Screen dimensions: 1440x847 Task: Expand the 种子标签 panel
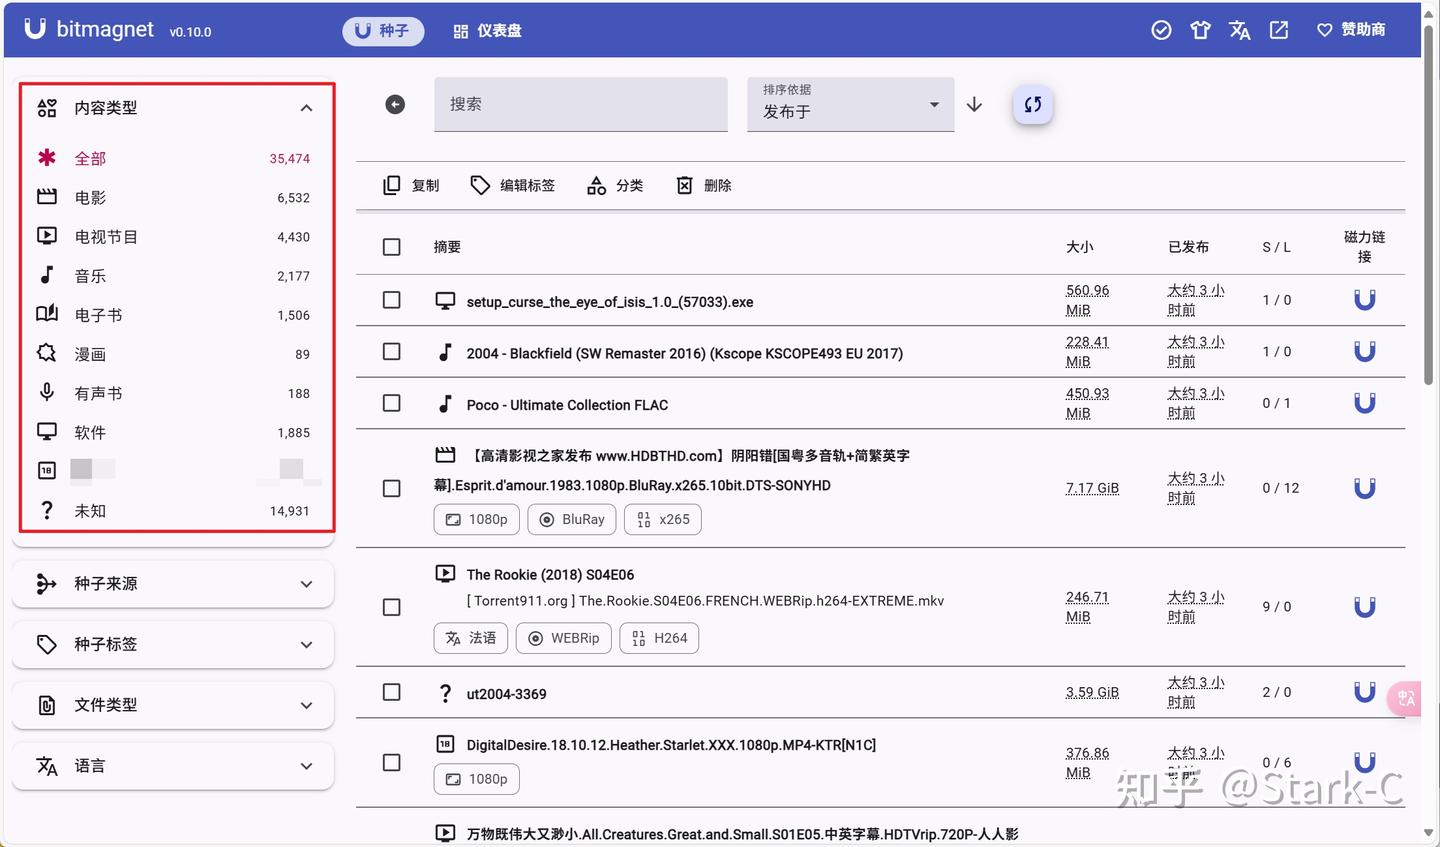click(173, 645)
